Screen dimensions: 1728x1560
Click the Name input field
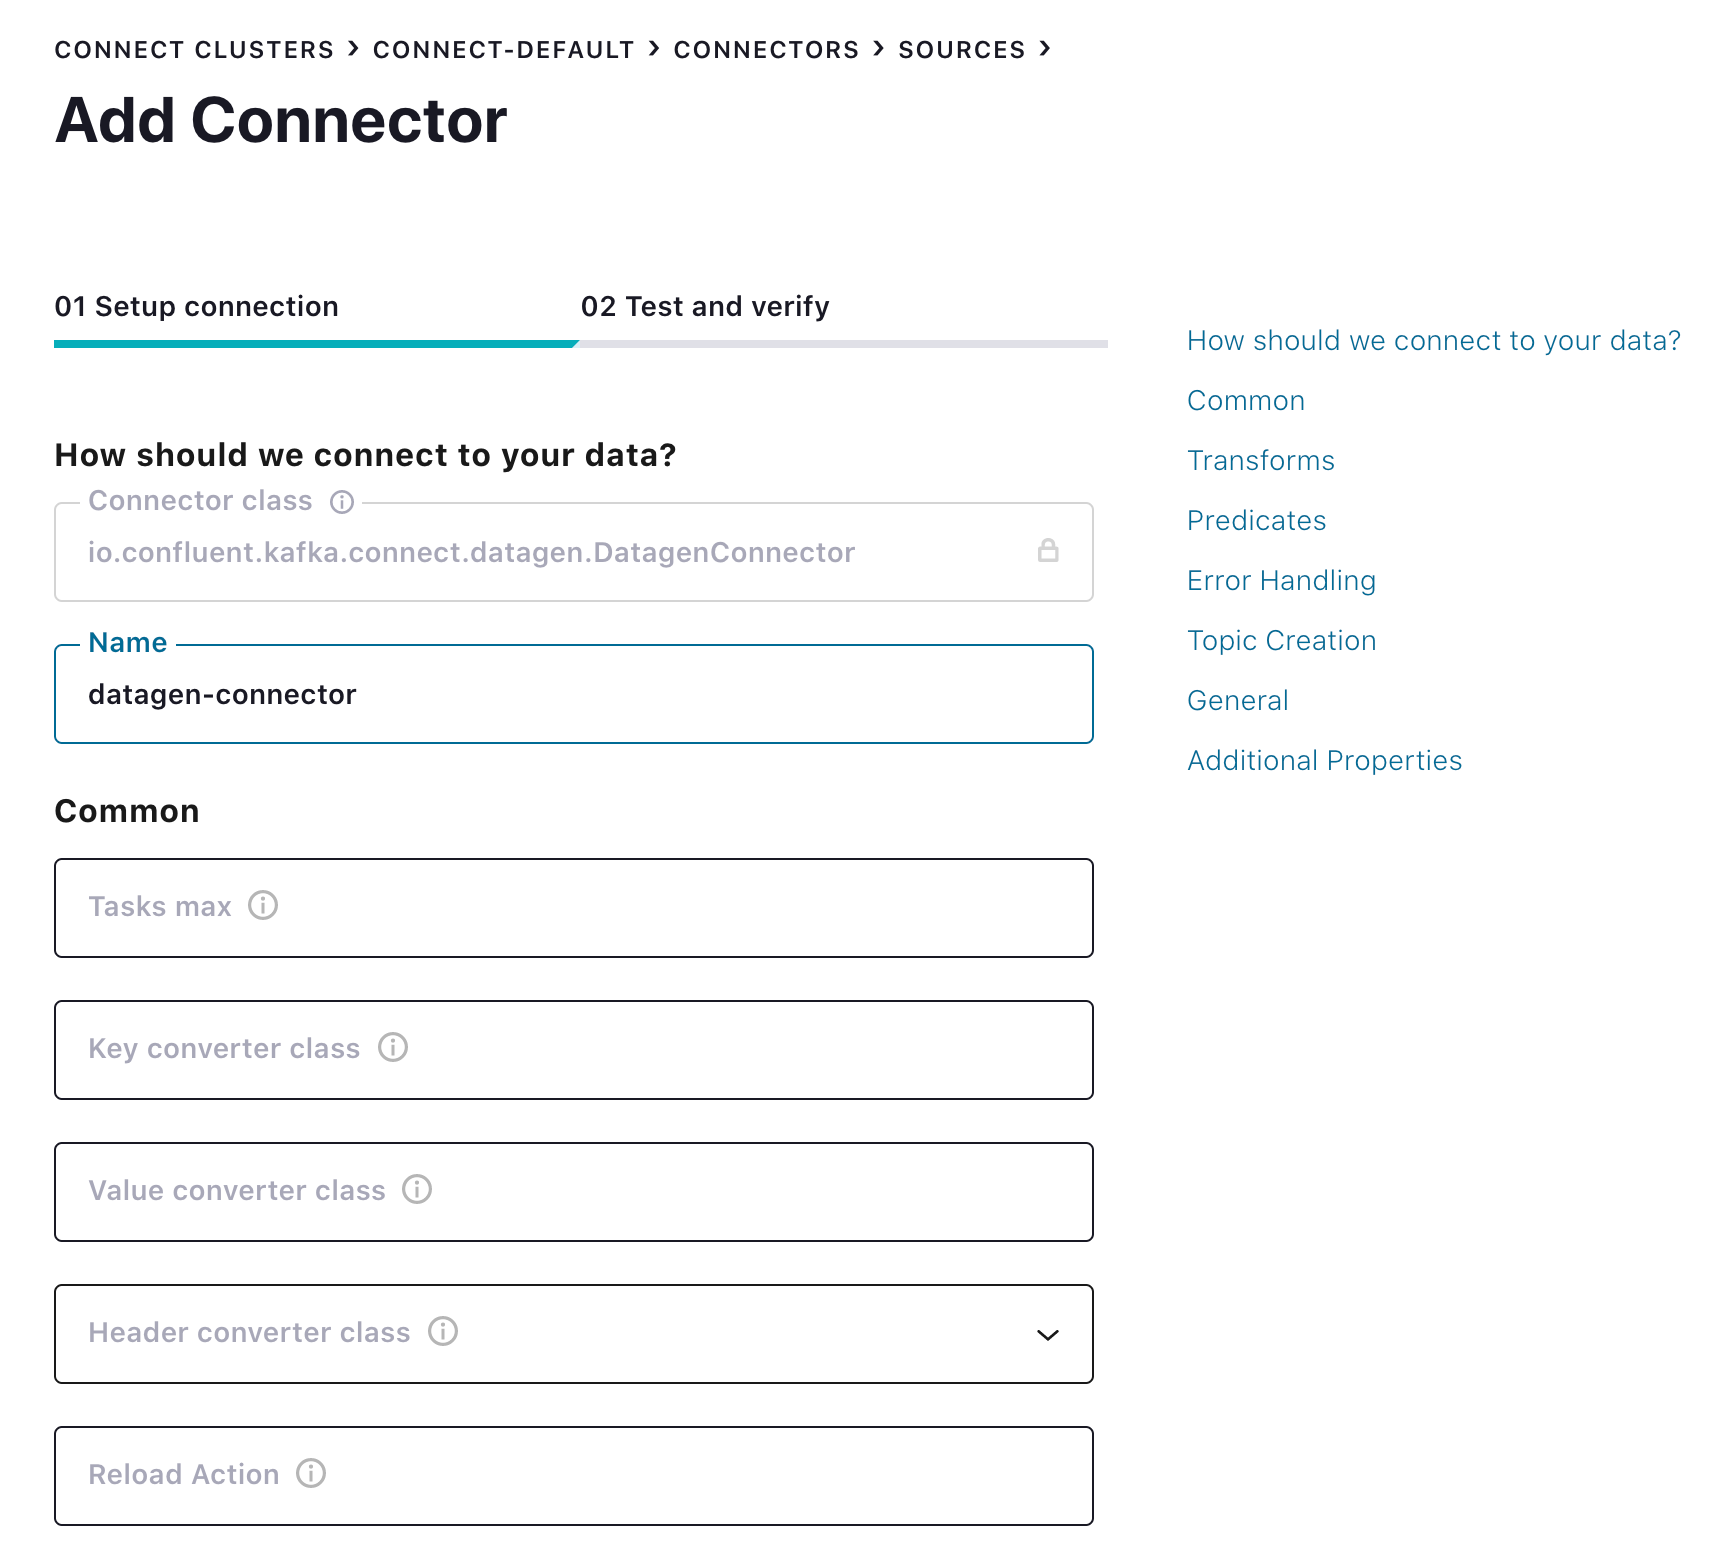574,694
